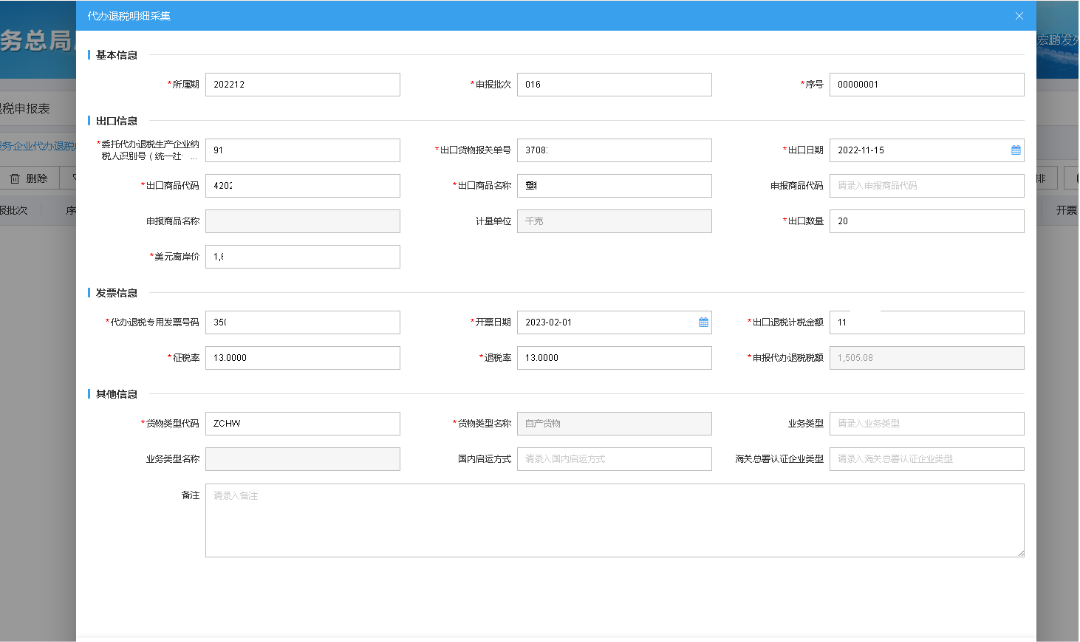Click the 计量单位 field showing 千克
This screenshot has width=1080, height=642.
click(x=614, y=221)
